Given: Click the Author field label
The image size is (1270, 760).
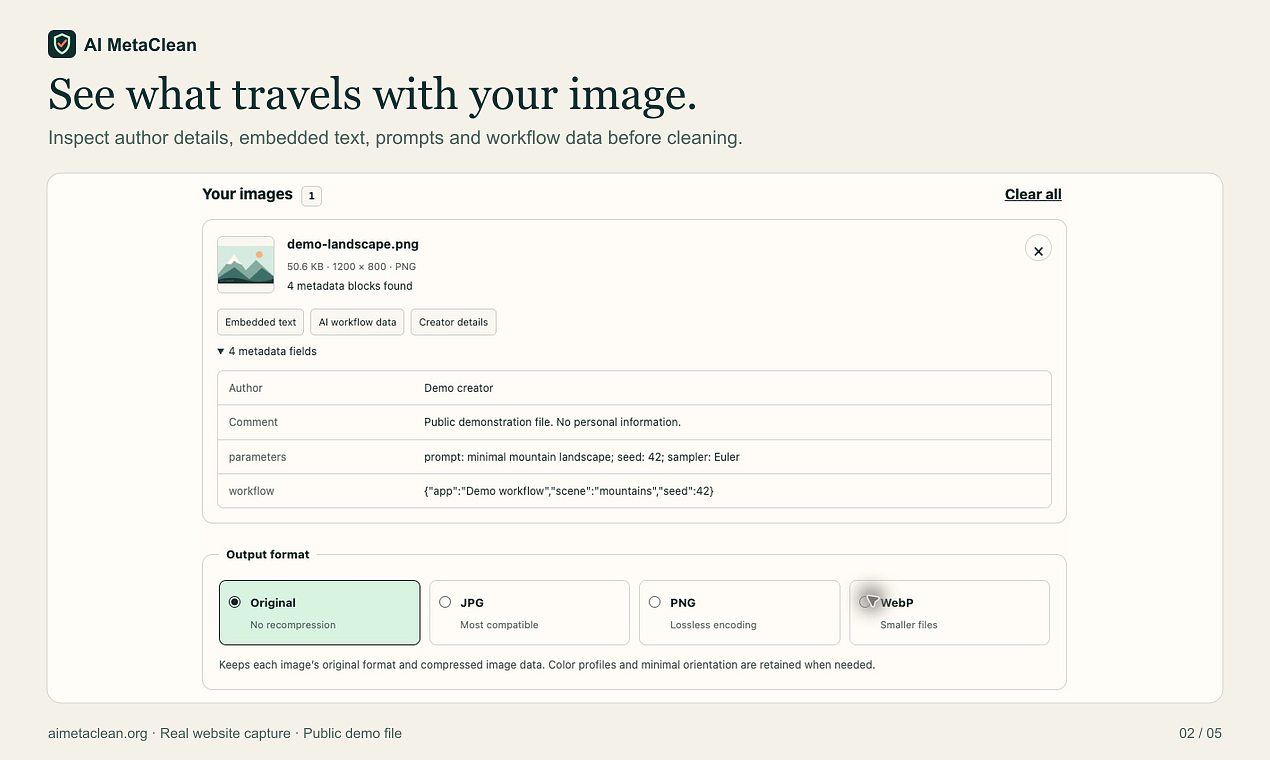Looking at the screenshot, I should point(246,388).
